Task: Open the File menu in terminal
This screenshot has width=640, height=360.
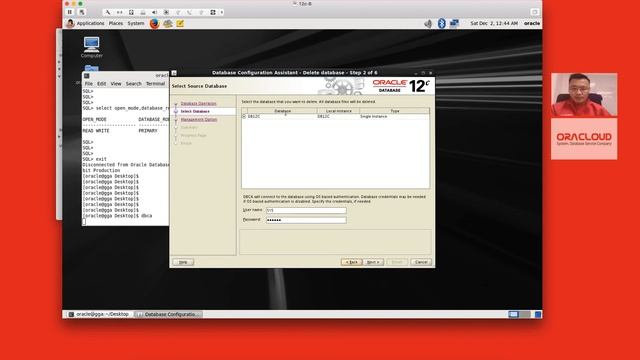Action: [89, 84]
